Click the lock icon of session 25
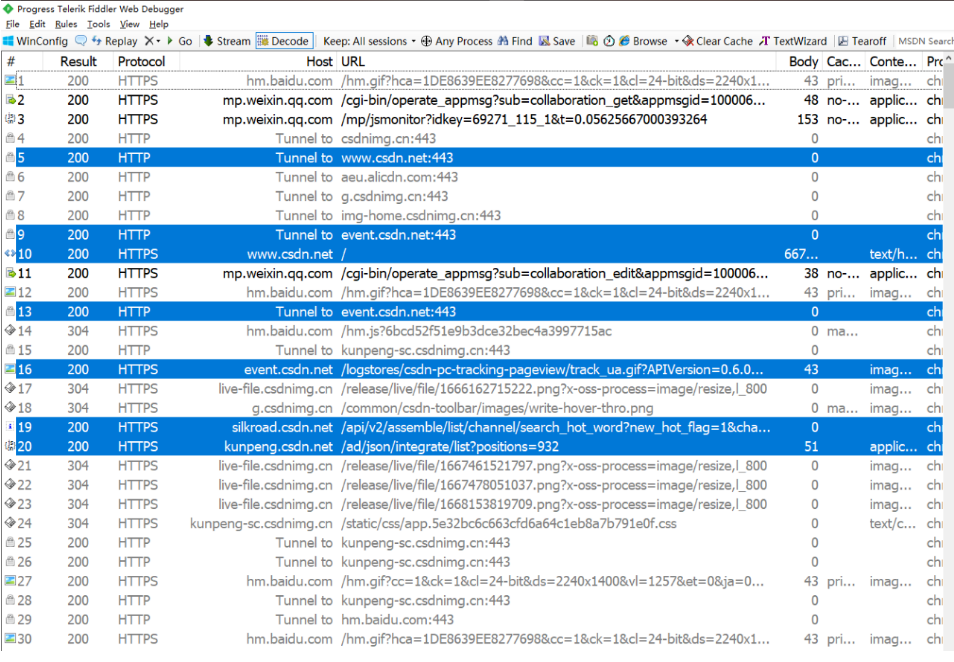Screen dimensions: 954x662 point(10,542)
